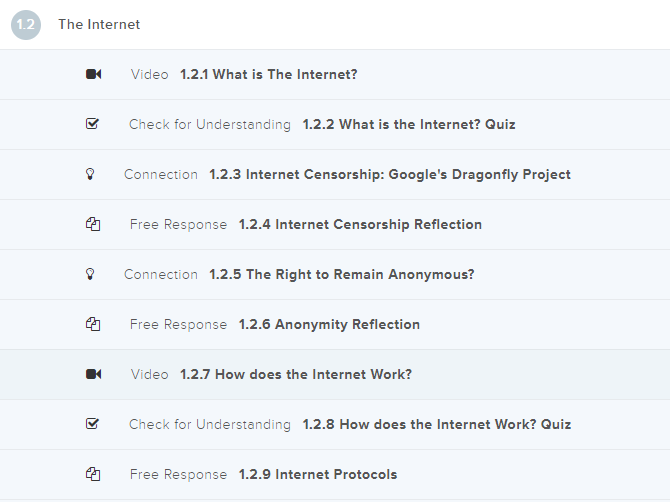Click the free response icon beside 1.2.4
The width and height of the screenshot is (670, 502).
pyautogui.click(x=93, y=224)
